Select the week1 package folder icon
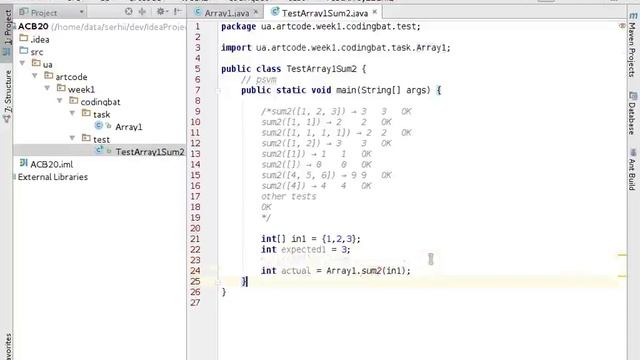Image resolution: width=640 pixels, height=360 pixels. click(61, 88)
